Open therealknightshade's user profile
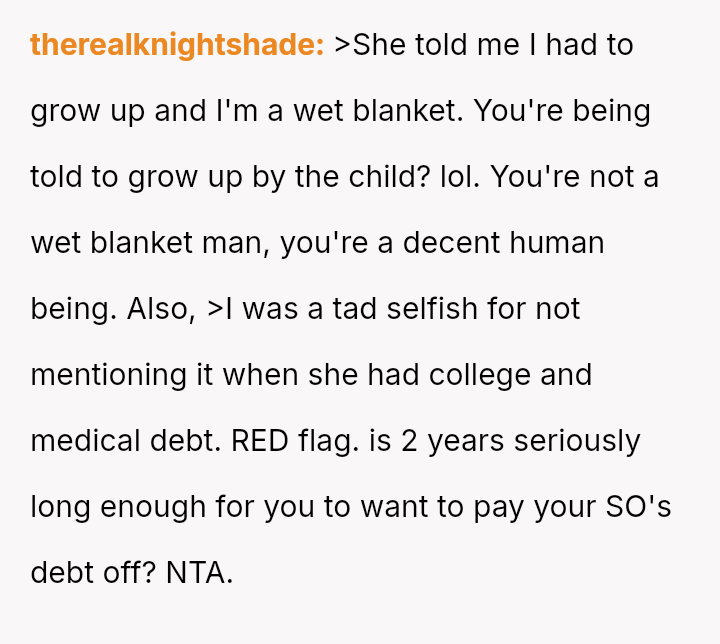Screen dimensions: 720x644 pyautogui.click(x=177, y=45)
